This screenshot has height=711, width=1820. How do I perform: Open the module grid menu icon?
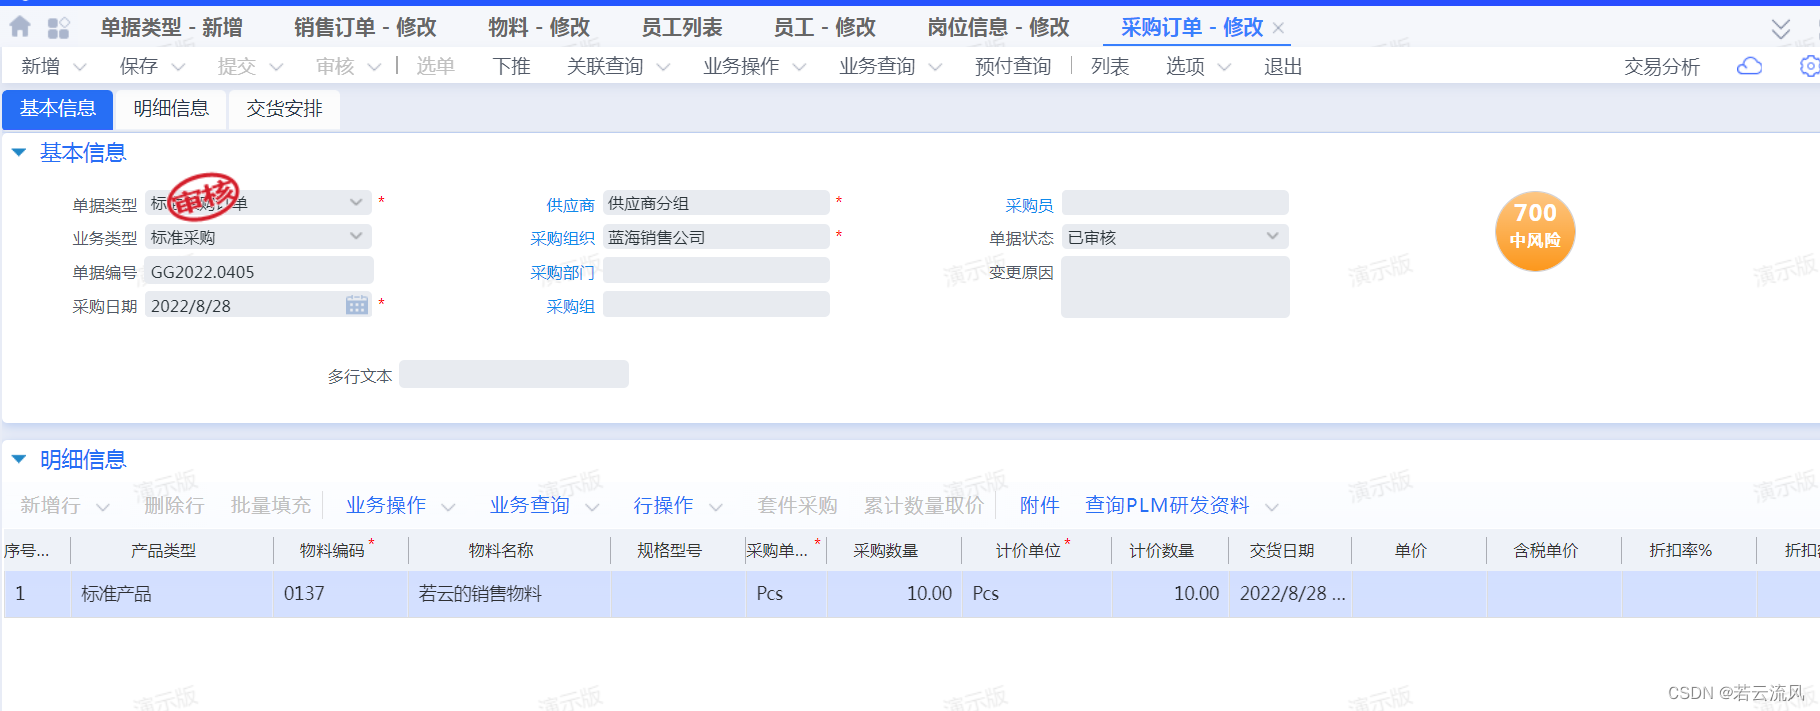tap(59, 28)
